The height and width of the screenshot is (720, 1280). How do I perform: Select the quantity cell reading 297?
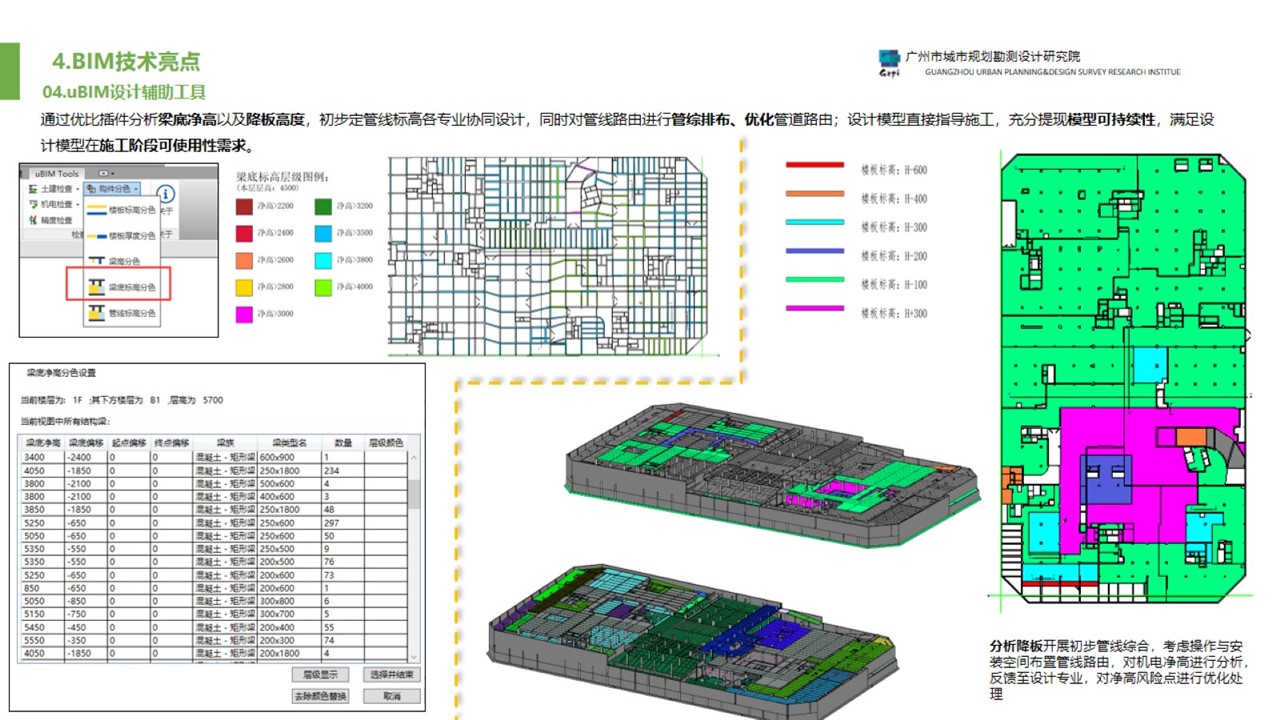tap(343, 523)
